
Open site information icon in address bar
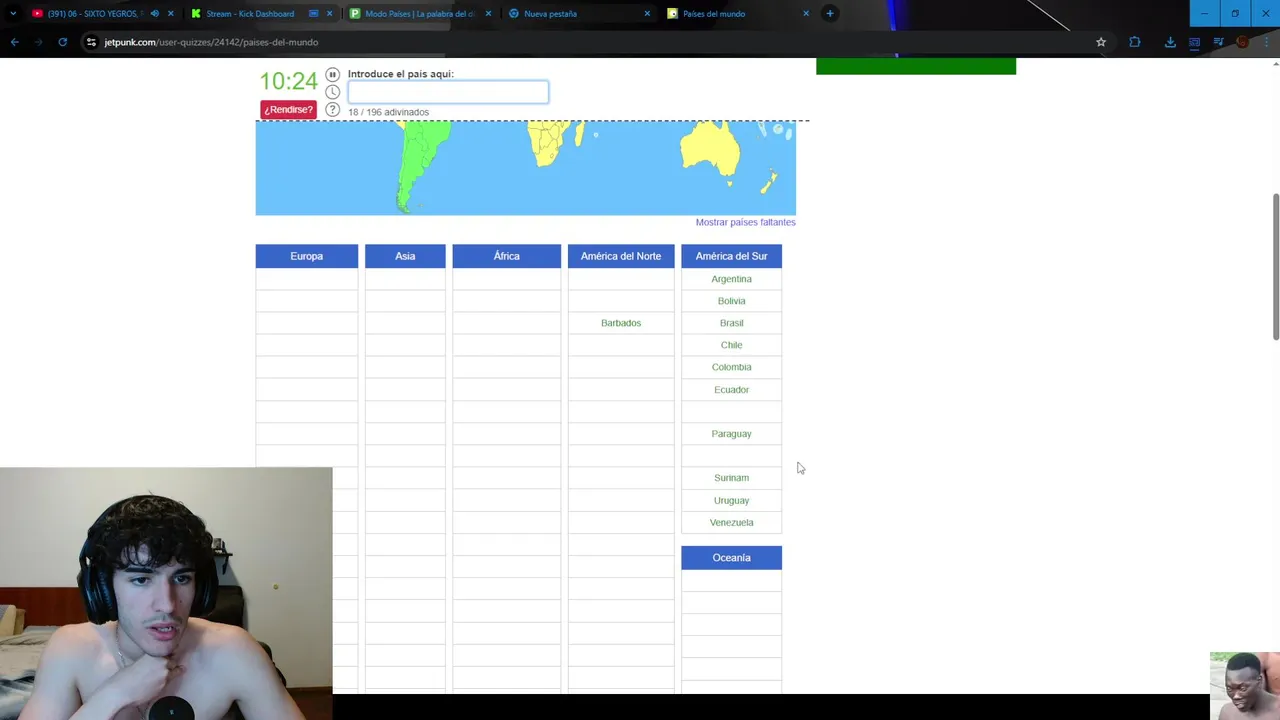91,42
